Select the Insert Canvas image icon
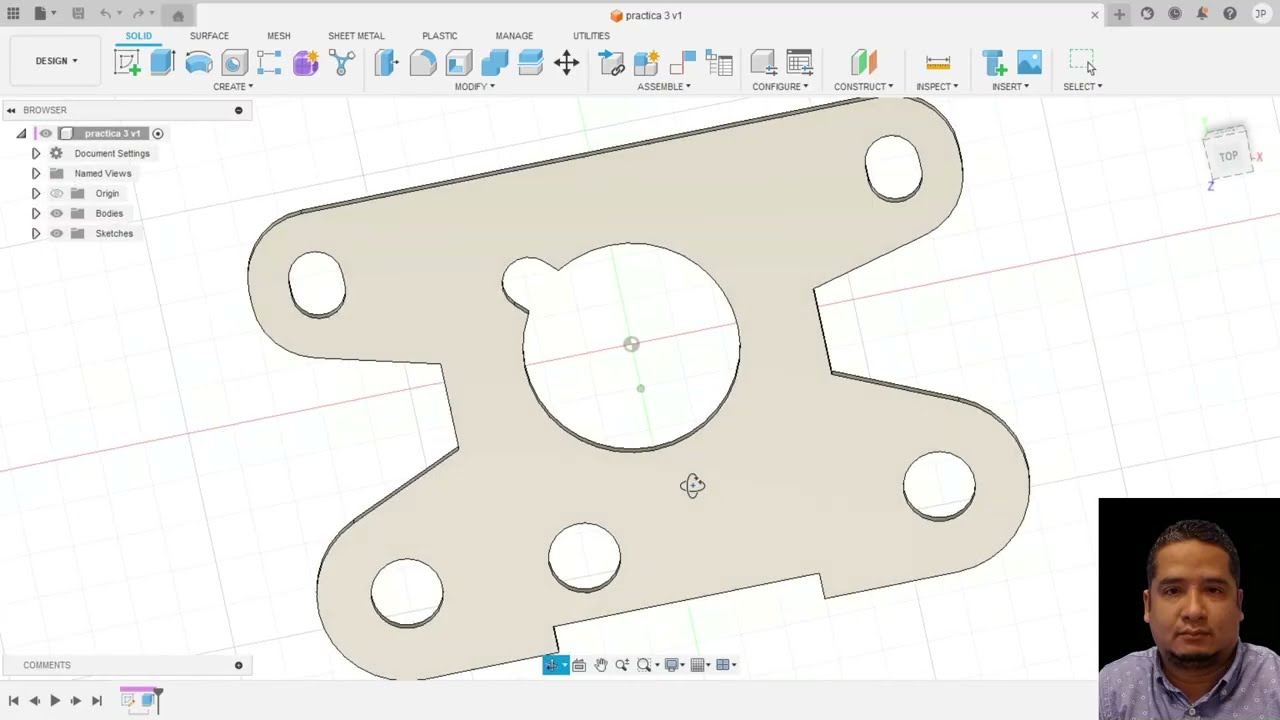This screenshot has width=1280, height=720. coord(1029,63)
